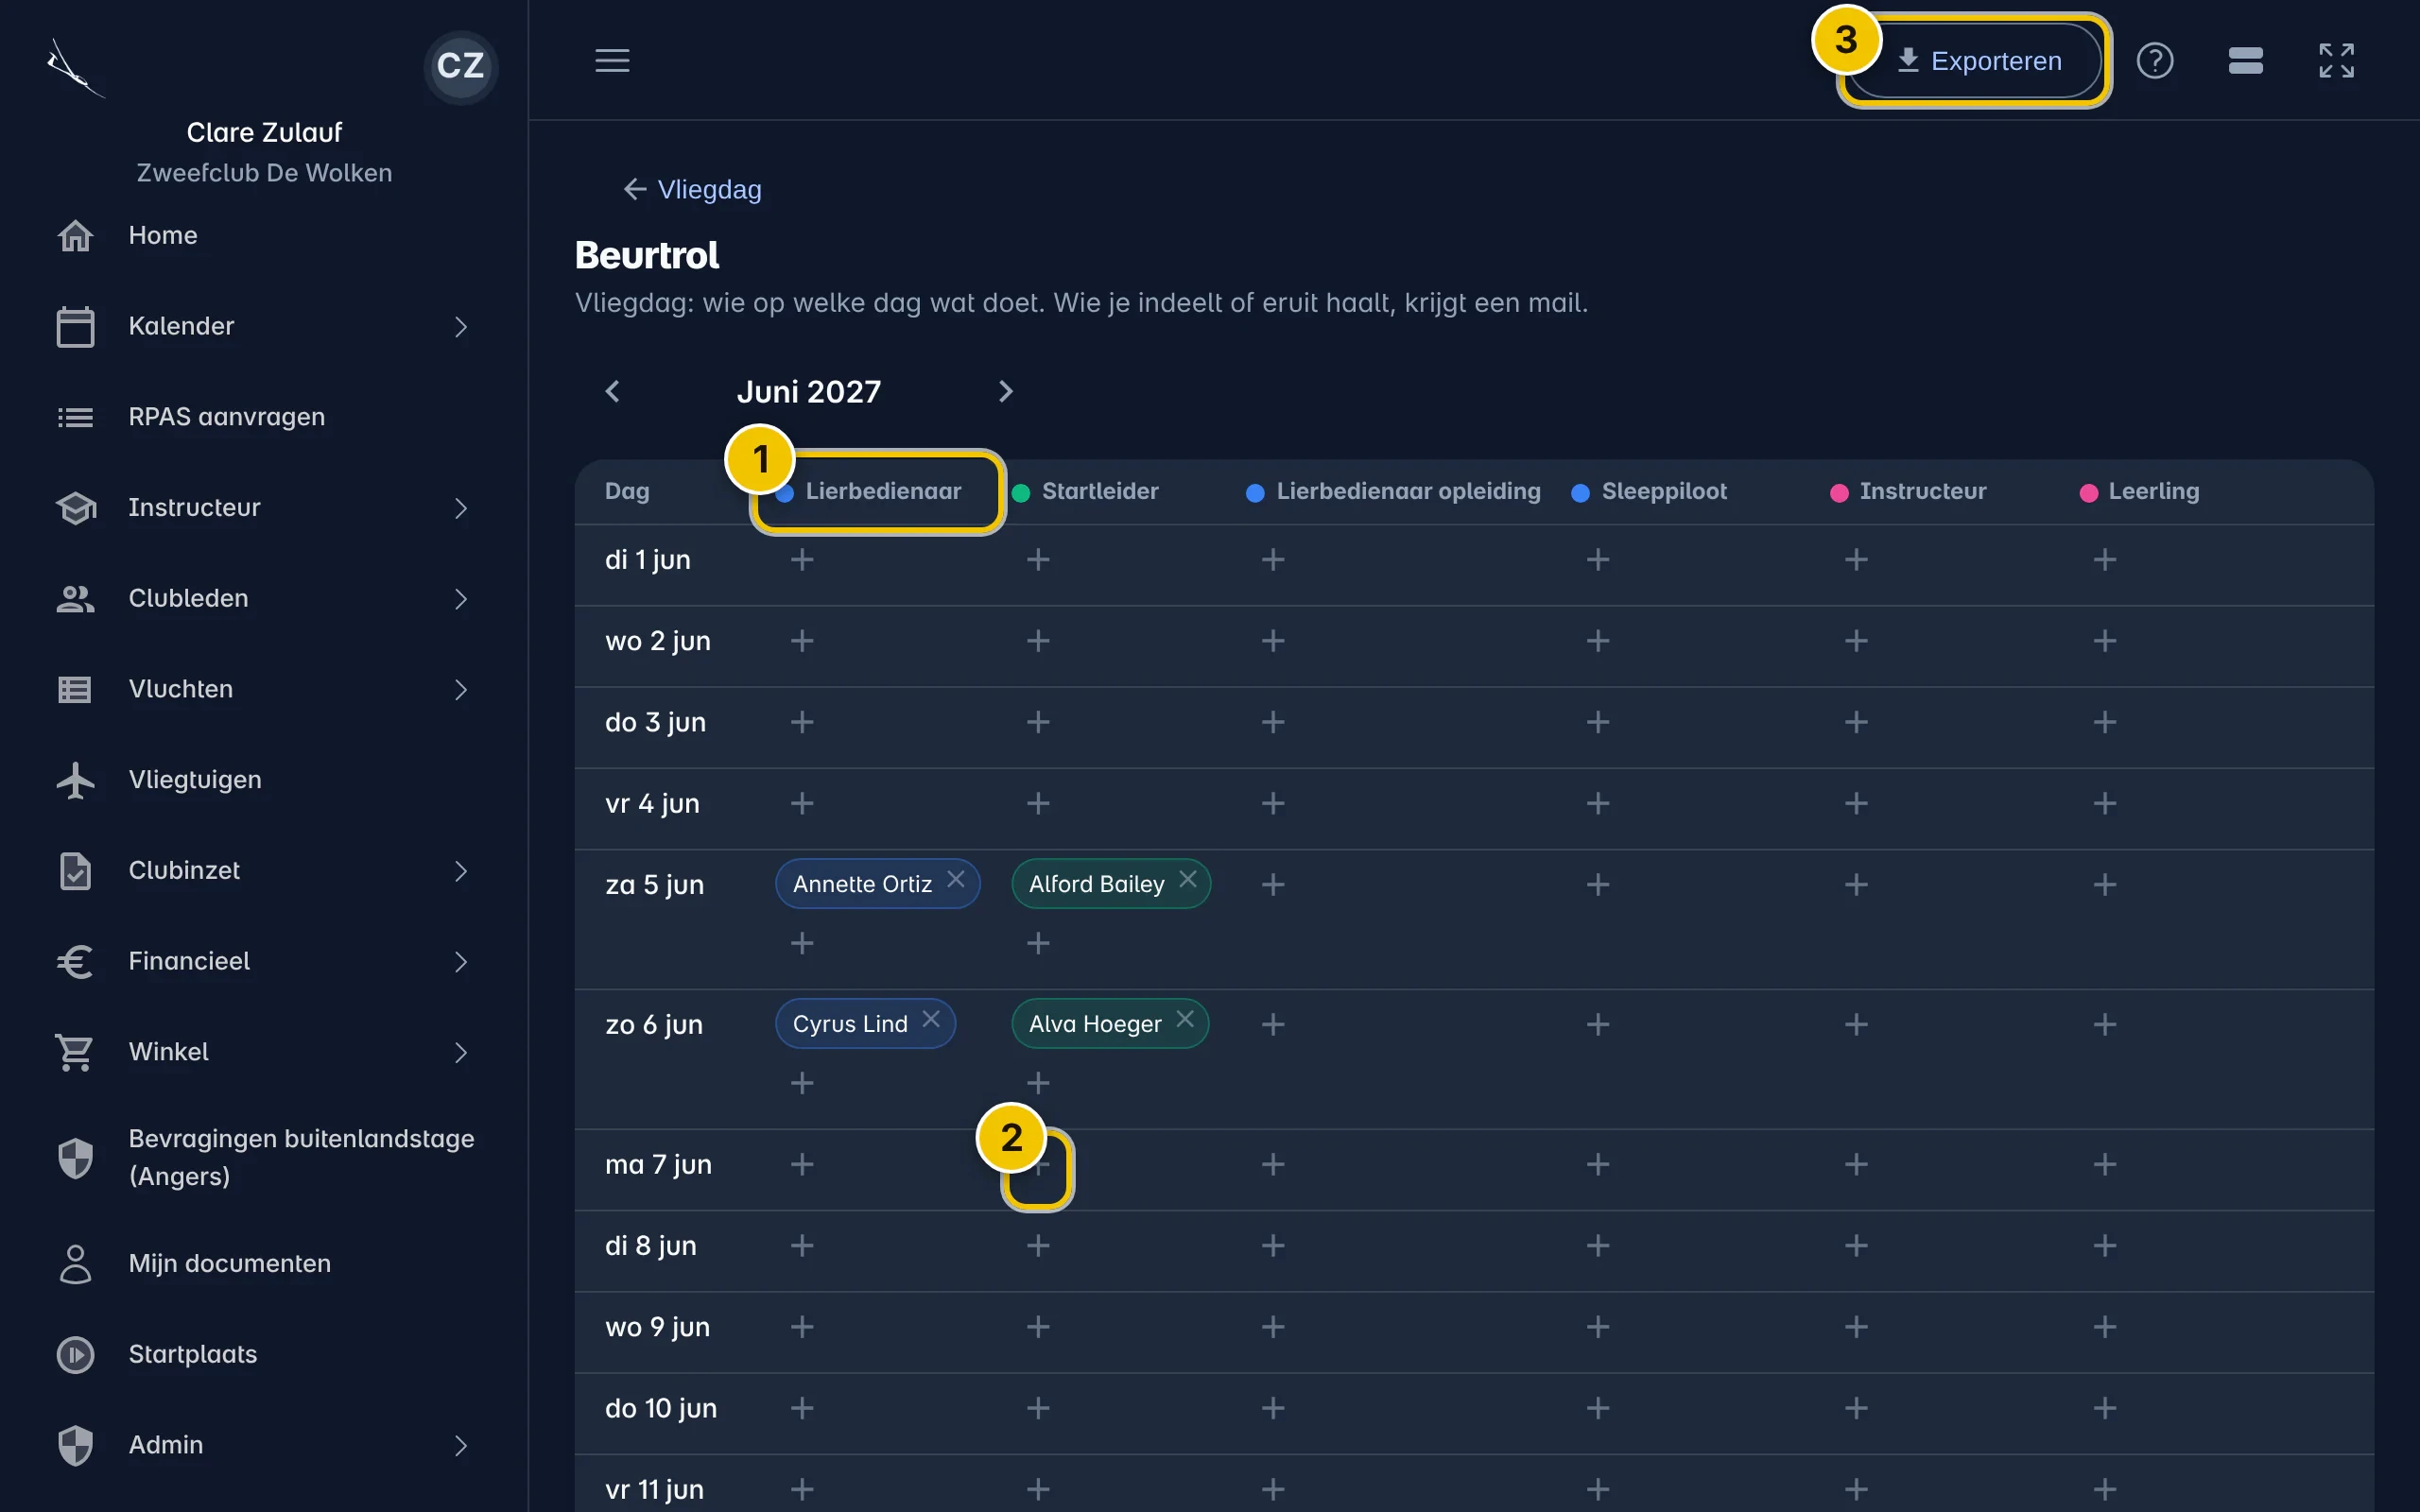Screen dimensions: 2420x1512
Task: Remove Alva Hoeger from zo 6 jun
Action: (1185, 1019)
